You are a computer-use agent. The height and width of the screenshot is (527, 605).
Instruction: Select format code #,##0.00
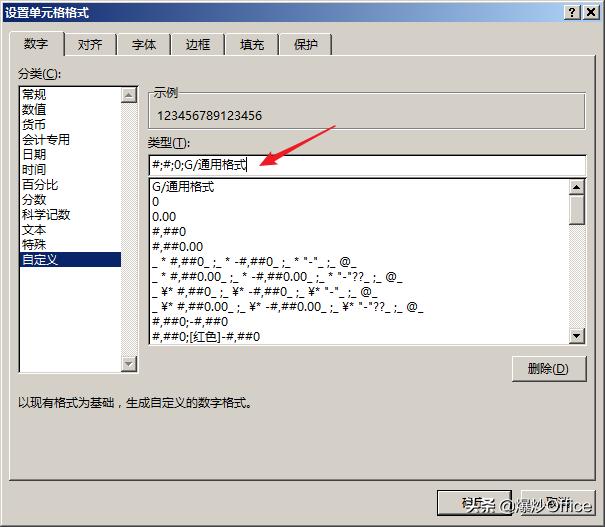[360, 247]
